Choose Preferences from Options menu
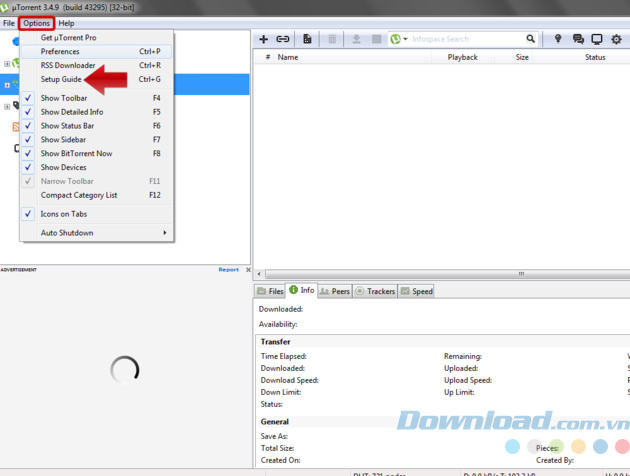The image size is (630, 476). (x=96, y=51)
